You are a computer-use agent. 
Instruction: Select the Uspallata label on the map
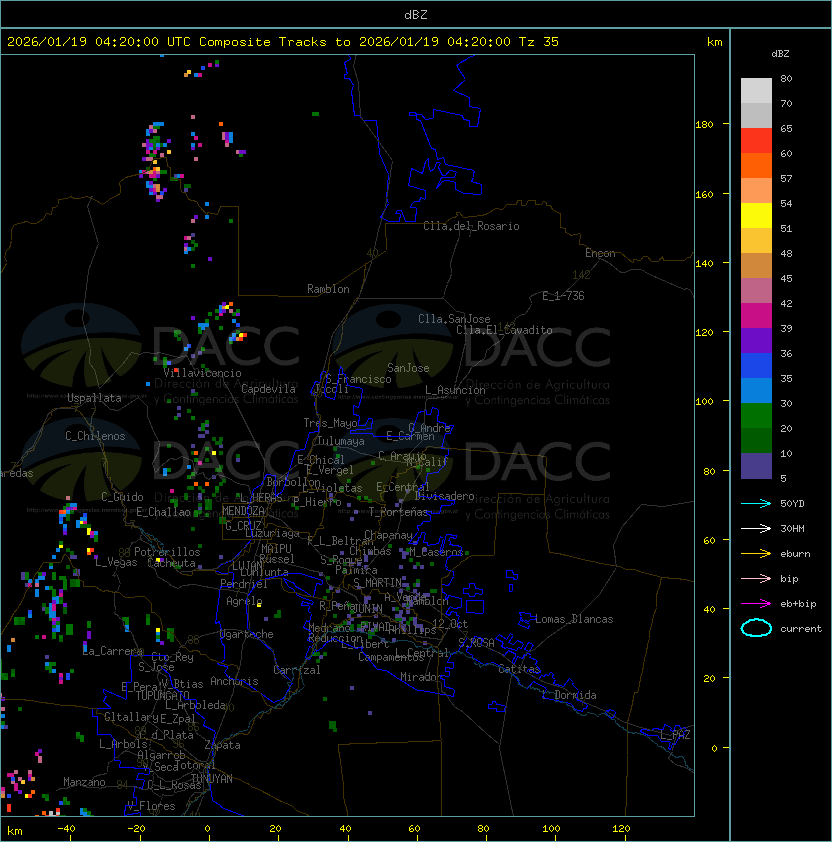tap(94, 398)
